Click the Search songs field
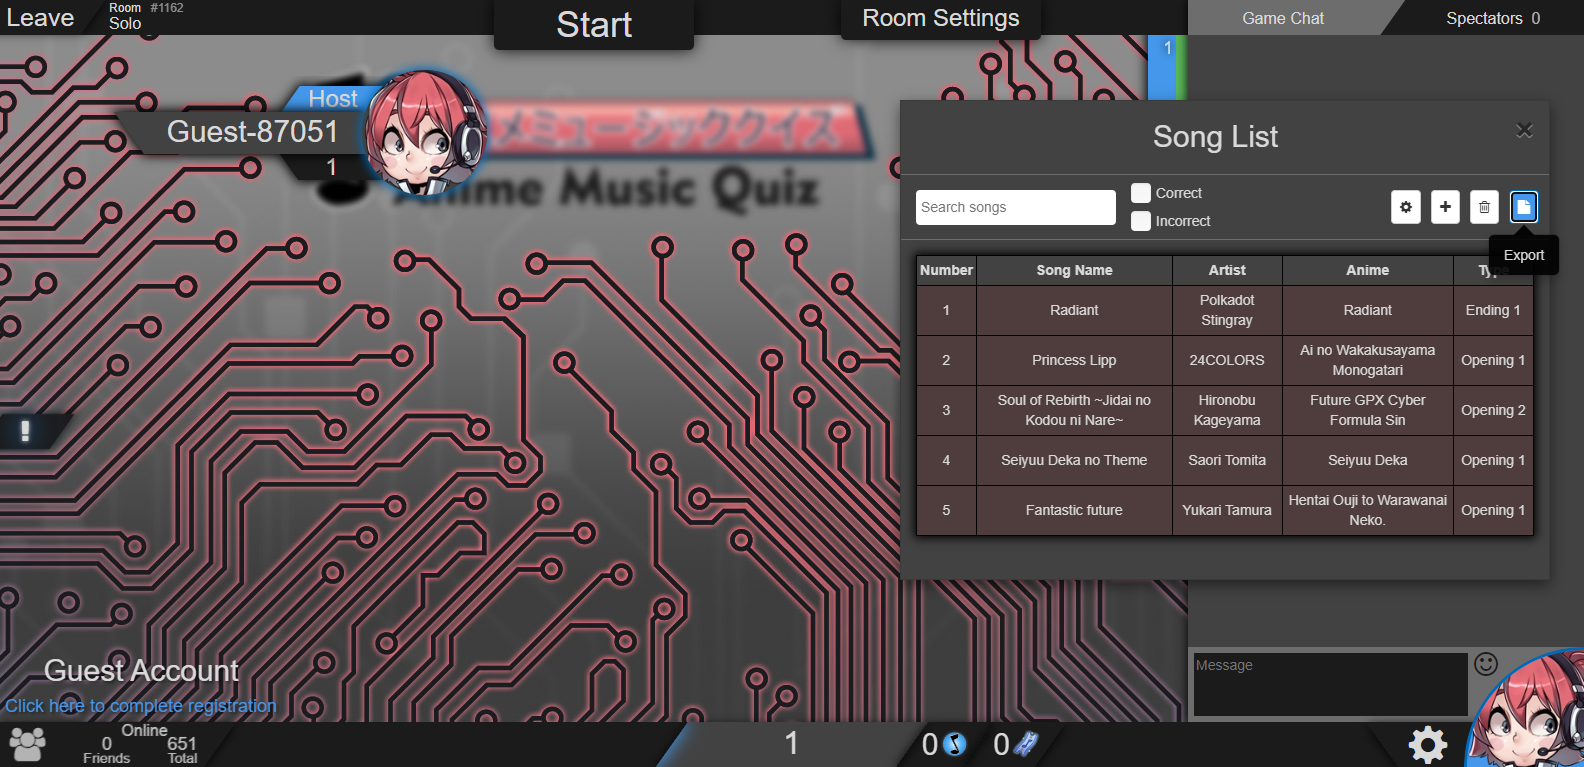The width and height of the screenshot is (1584, 767). point(1016,207)
